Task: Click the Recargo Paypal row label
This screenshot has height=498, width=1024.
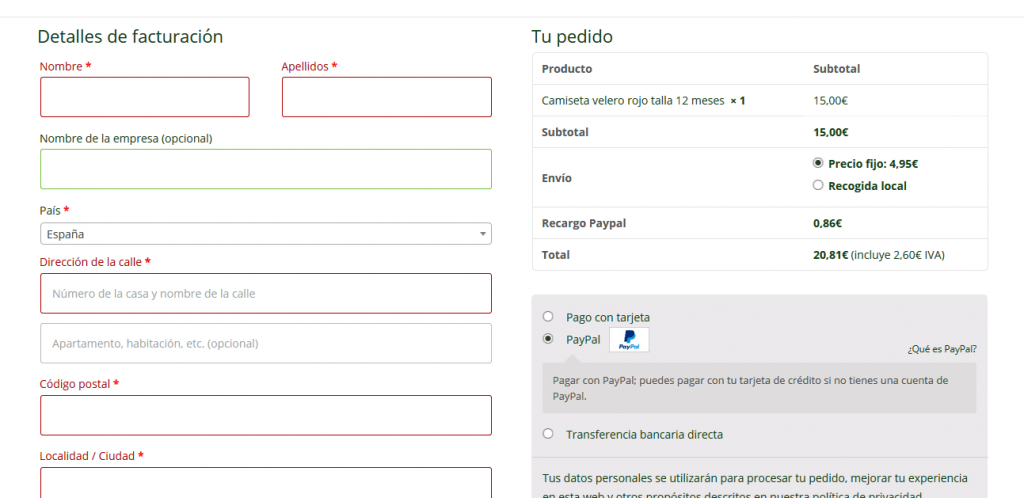Action: click(x=584, y=223)
